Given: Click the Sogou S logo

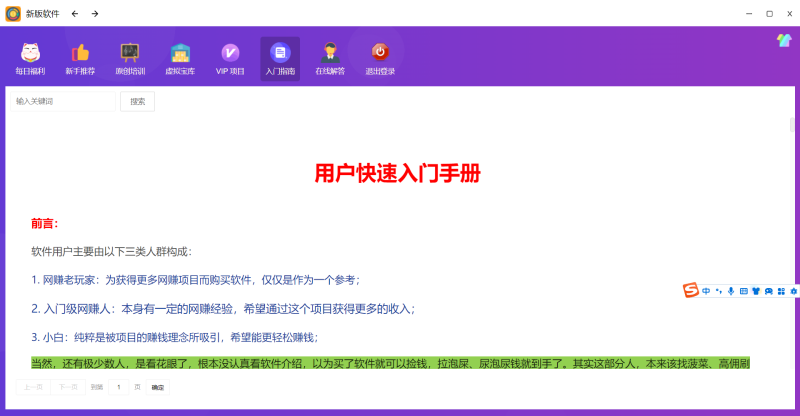Looking at the screenshot, I should (x=690, y=290).
